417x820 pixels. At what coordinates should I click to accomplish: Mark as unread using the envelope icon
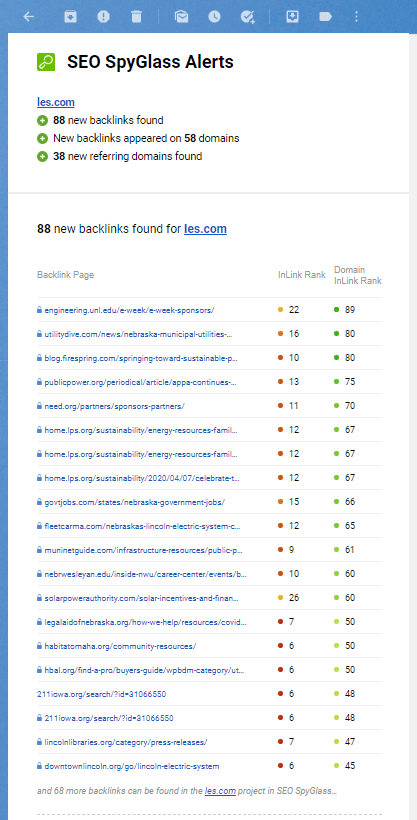[x=182, y=17]
